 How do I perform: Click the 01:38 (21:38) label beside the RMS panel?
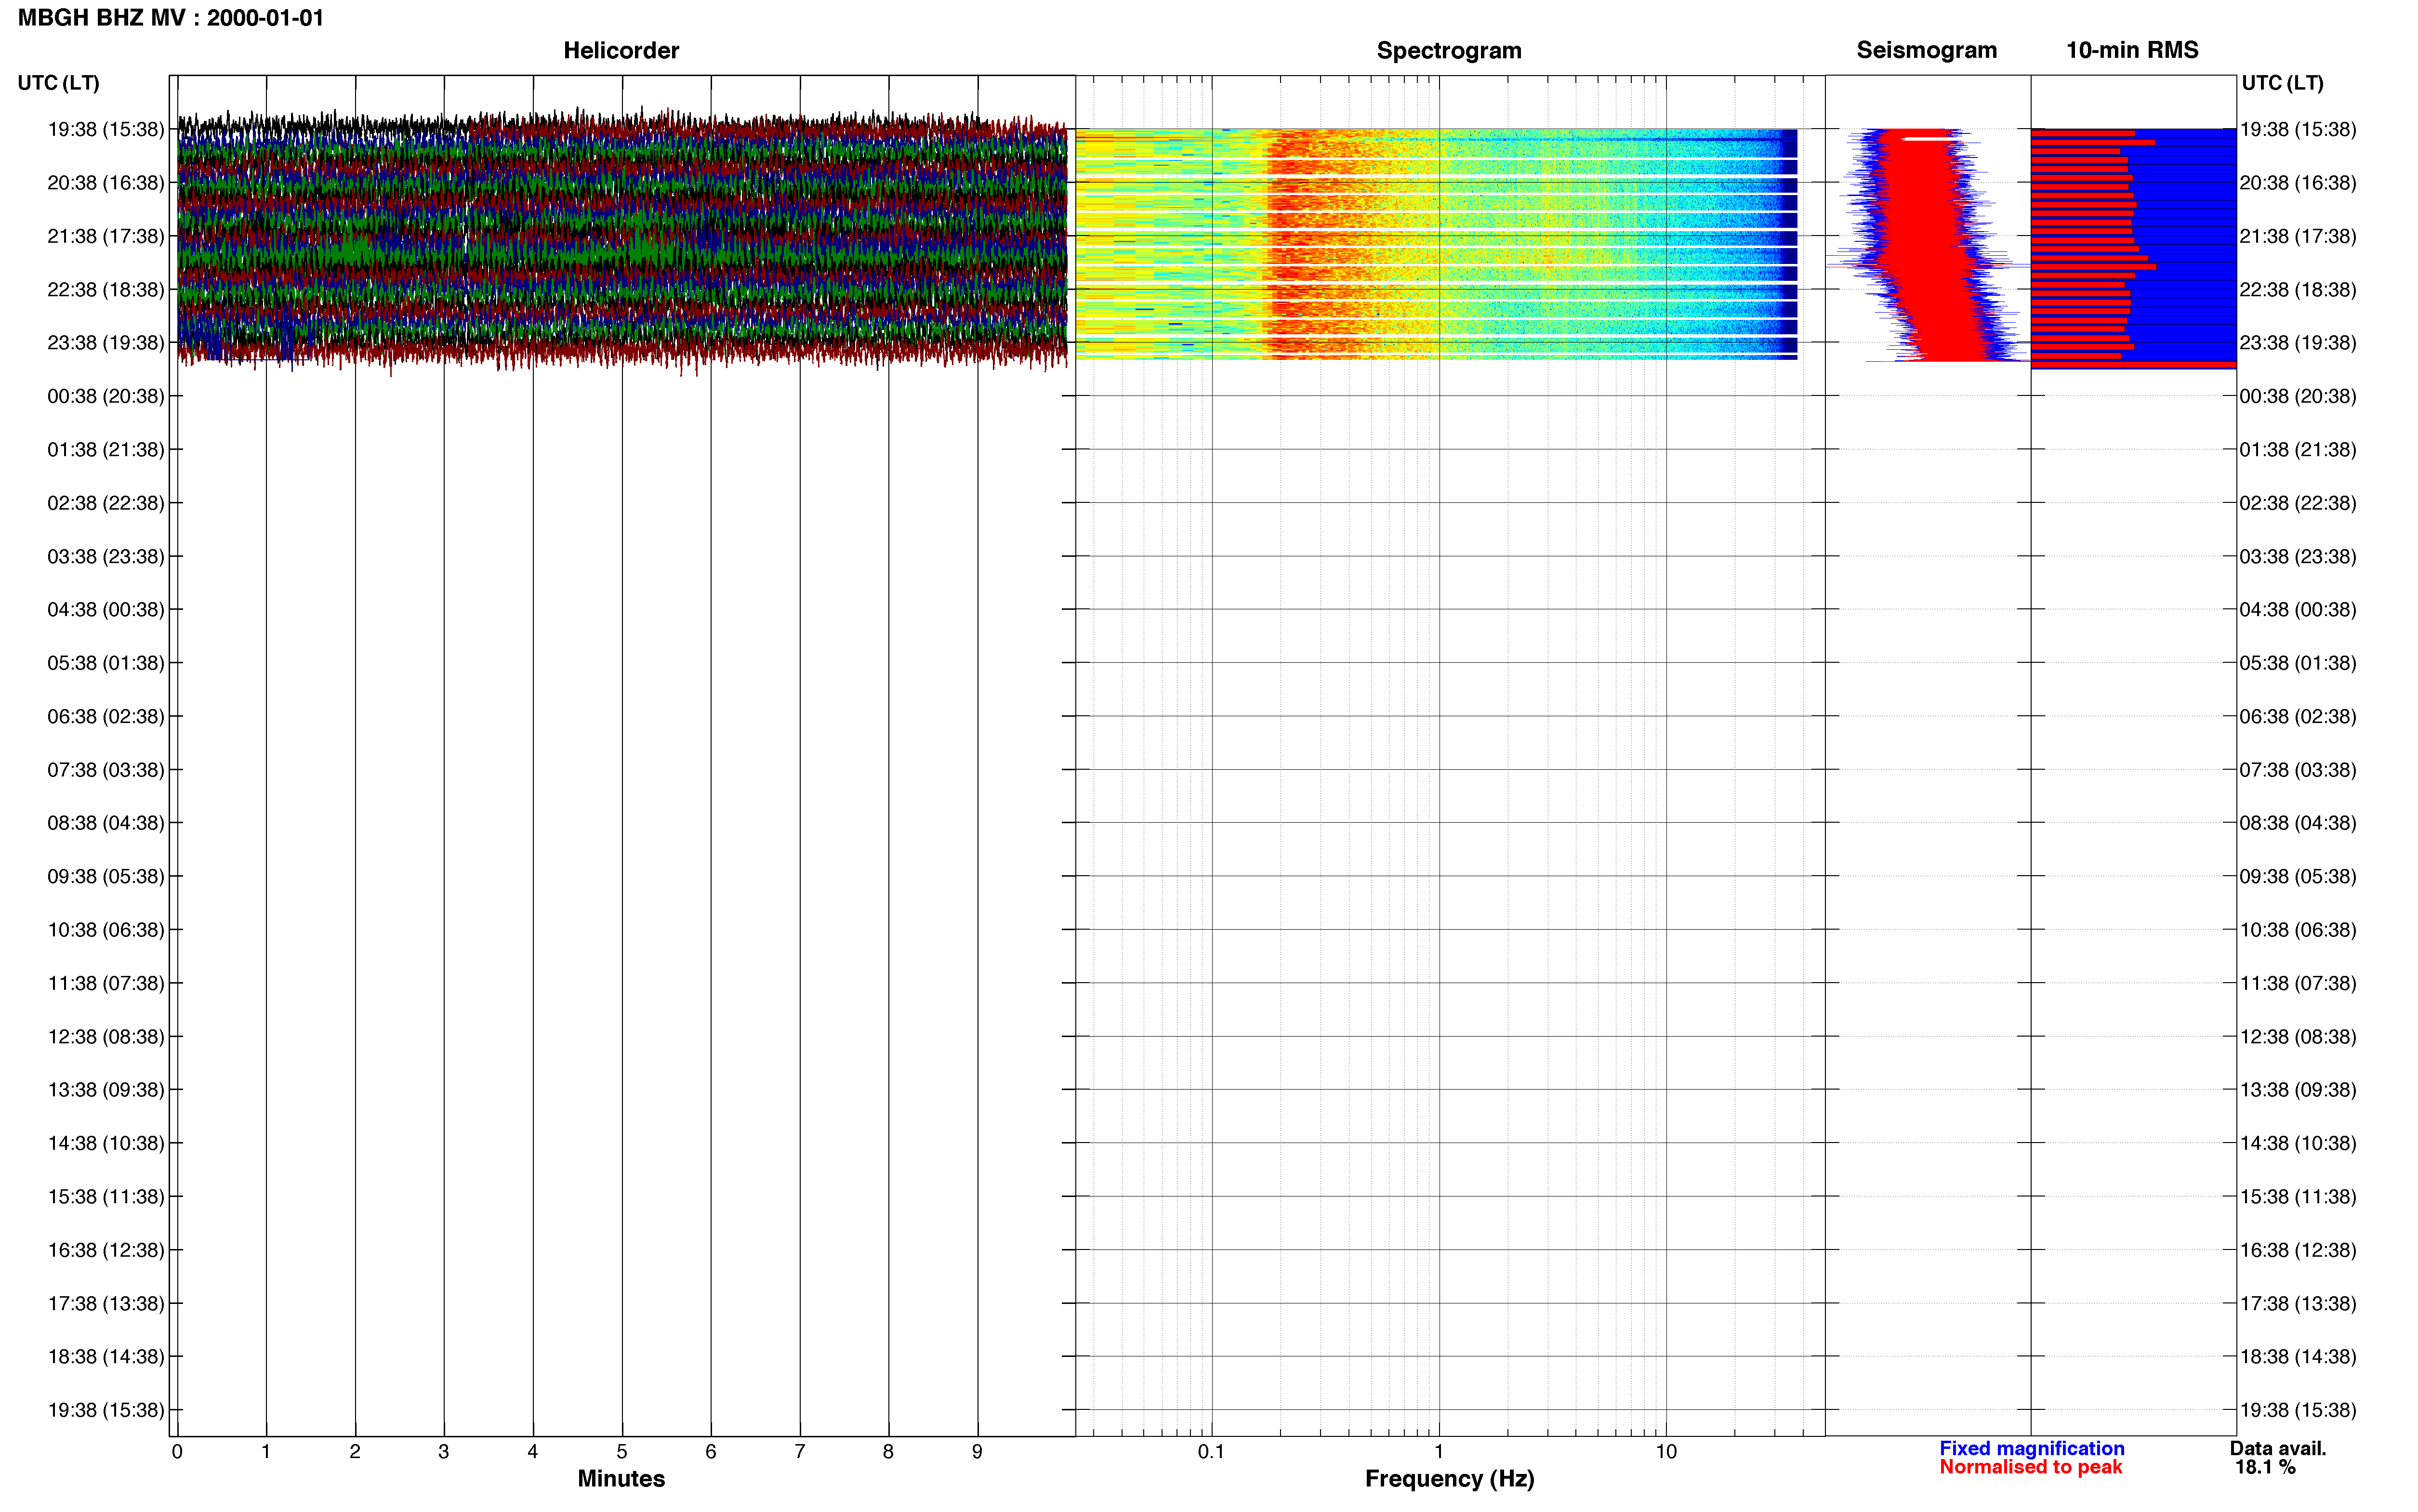[x=2298, y=450]
